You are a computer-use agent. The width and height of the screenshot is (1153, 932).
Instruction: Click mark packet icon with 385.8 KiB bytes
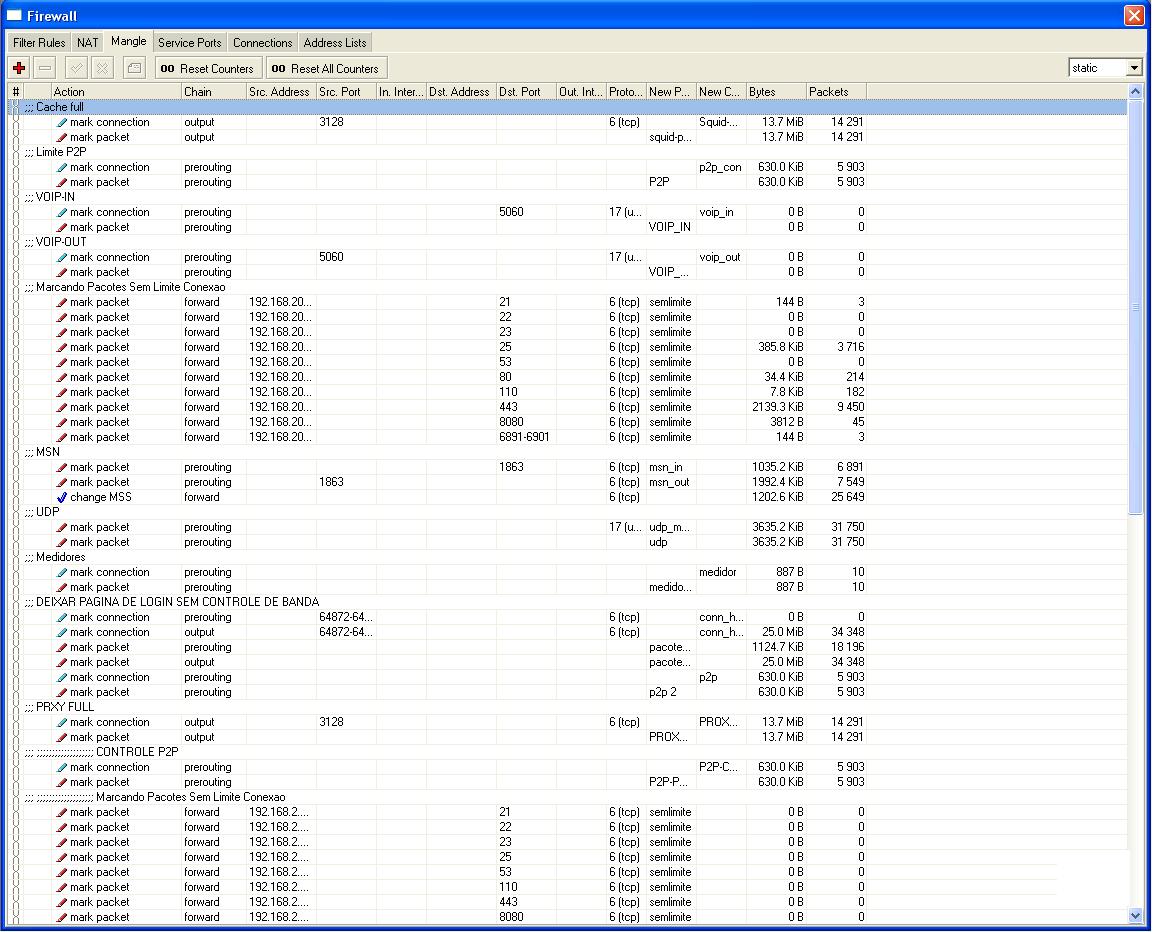point(62,347)
